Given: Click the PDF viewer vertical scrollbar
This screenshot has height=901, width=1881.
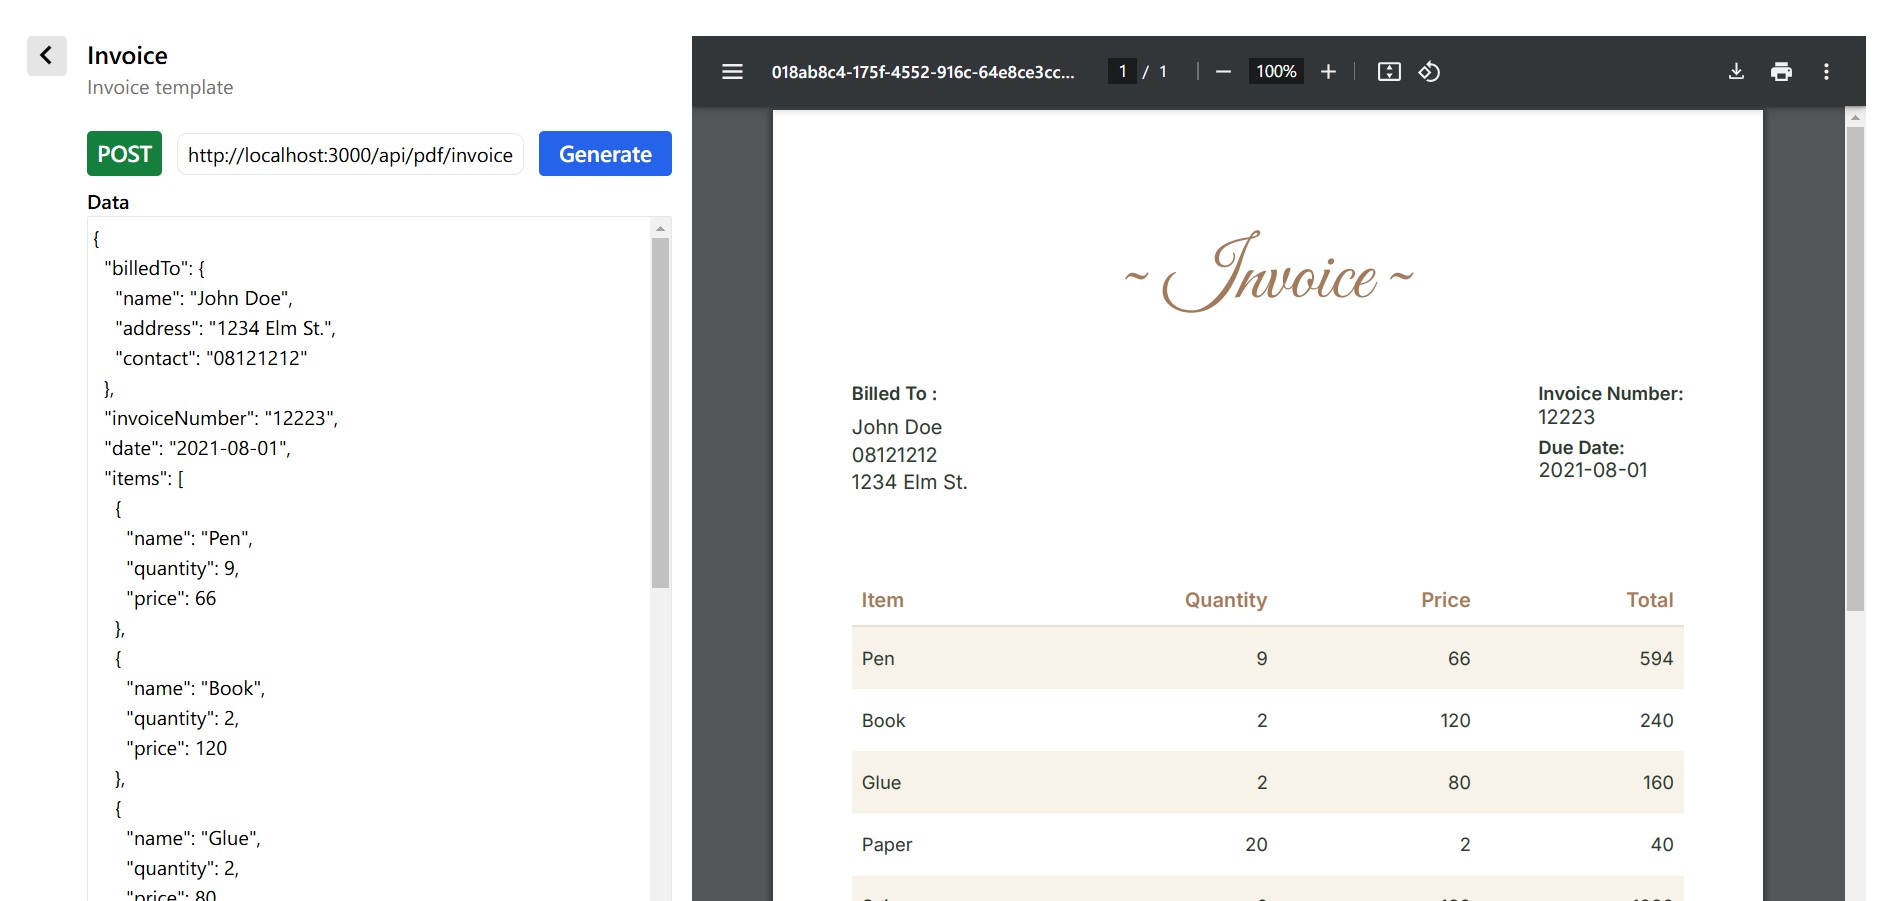Looking at the screenshot, I should (x=1855, y=370).
